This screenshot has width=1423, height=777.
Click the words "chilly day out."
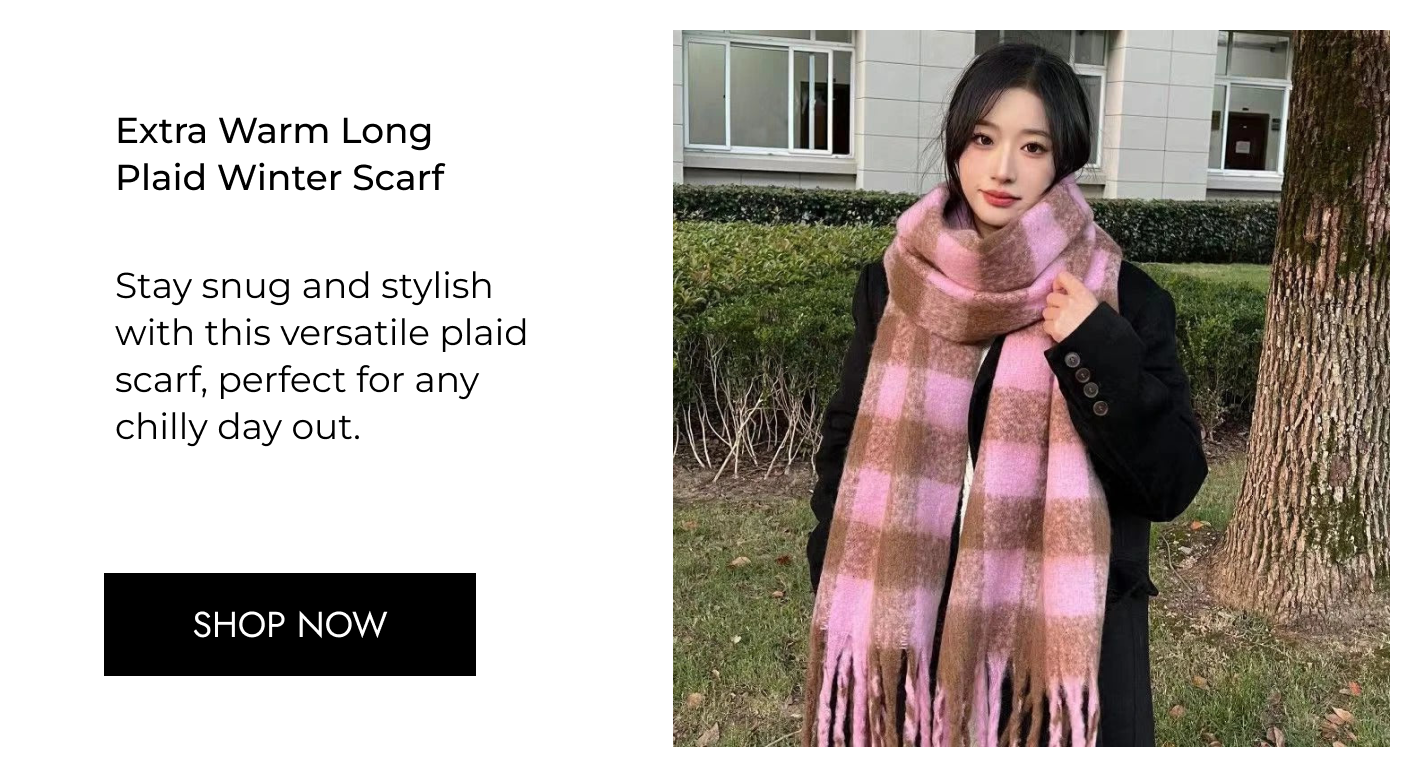[237, 428]
